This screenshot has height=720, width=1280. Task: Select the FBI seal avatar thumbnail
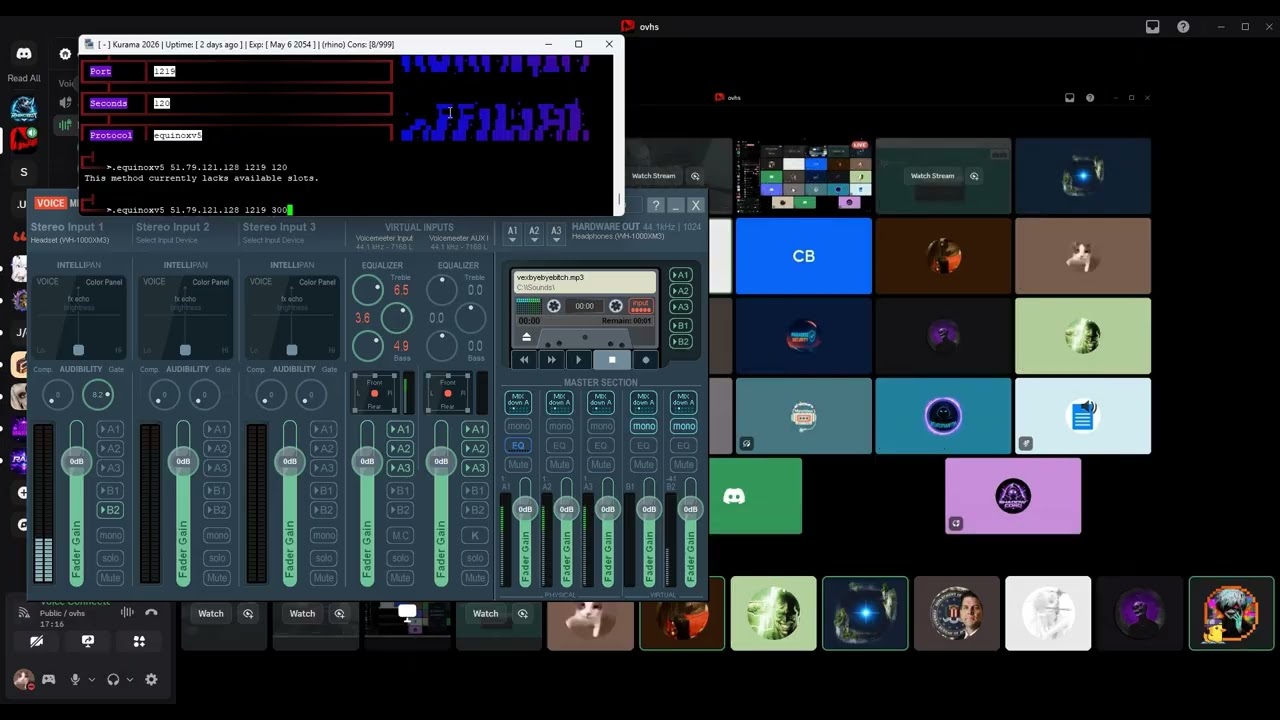957,613
